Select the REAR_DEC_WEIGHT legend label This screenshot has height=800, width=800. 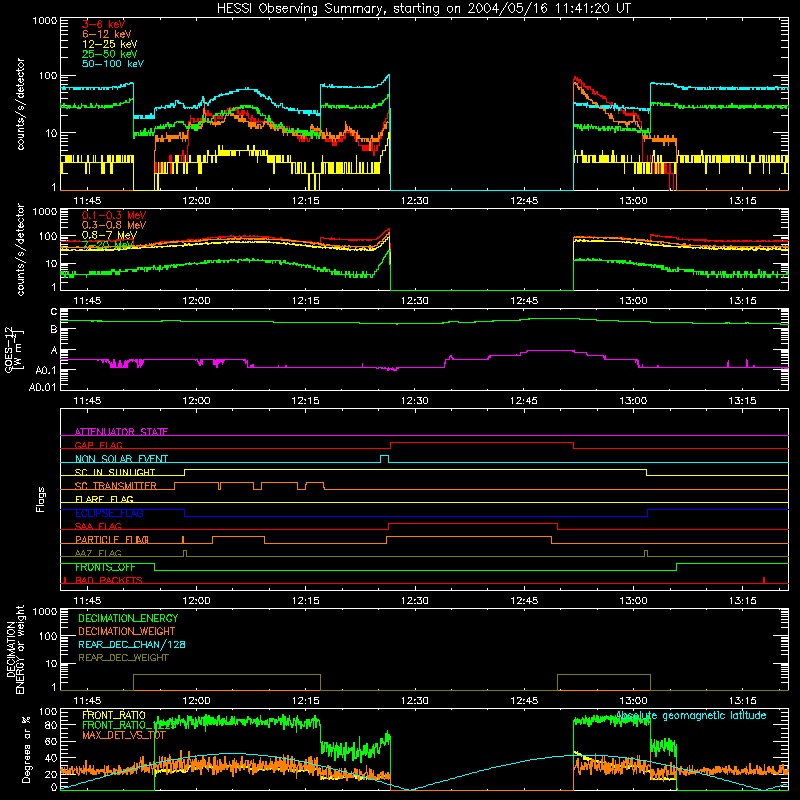pyautogui.click(x=123, y=658)
